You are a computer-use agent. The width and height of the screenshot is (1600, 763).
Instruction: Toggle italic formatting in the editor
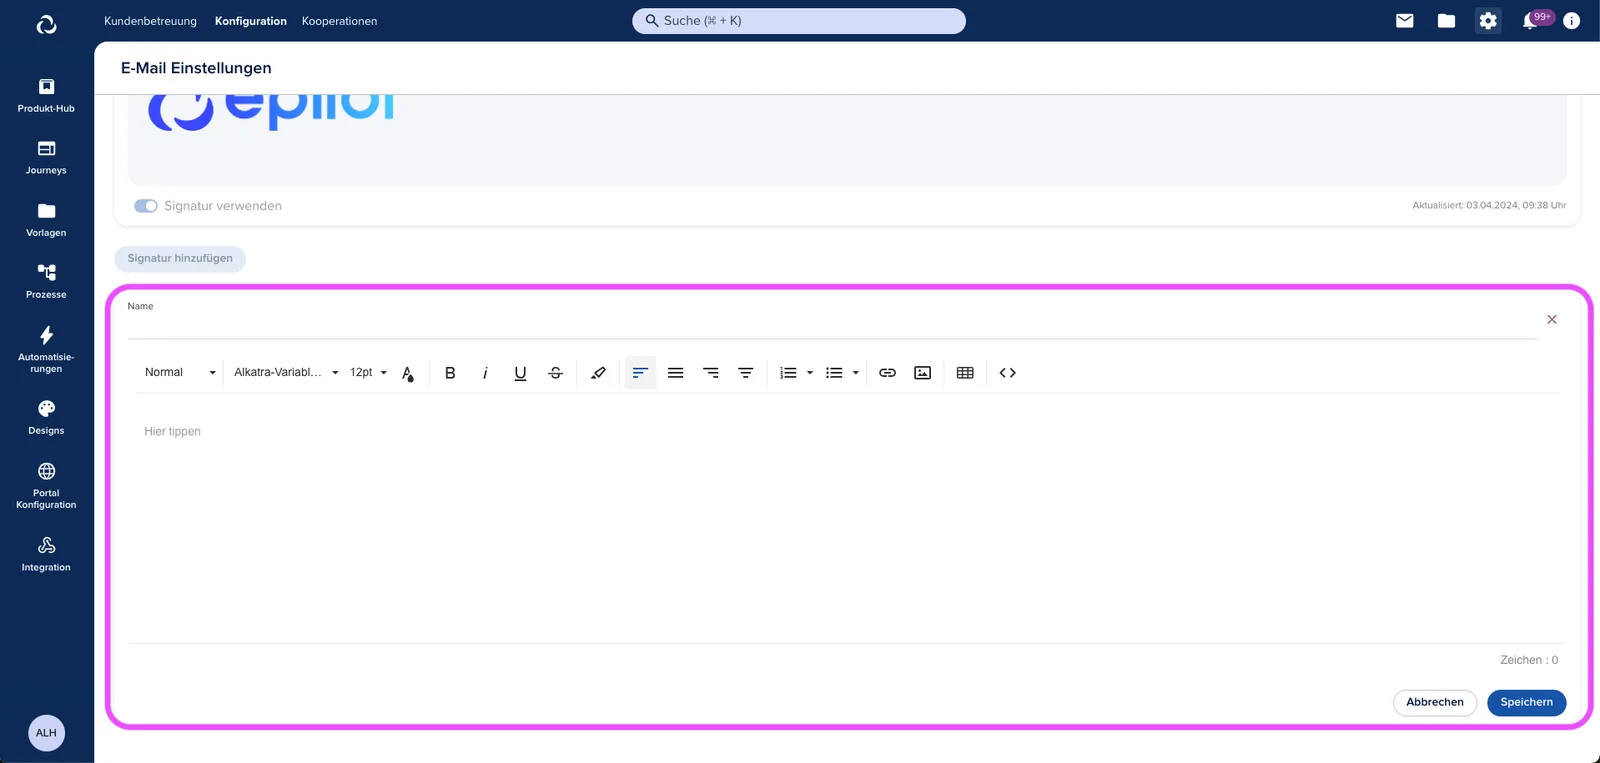pyautogui.click(x=485, y=373)
